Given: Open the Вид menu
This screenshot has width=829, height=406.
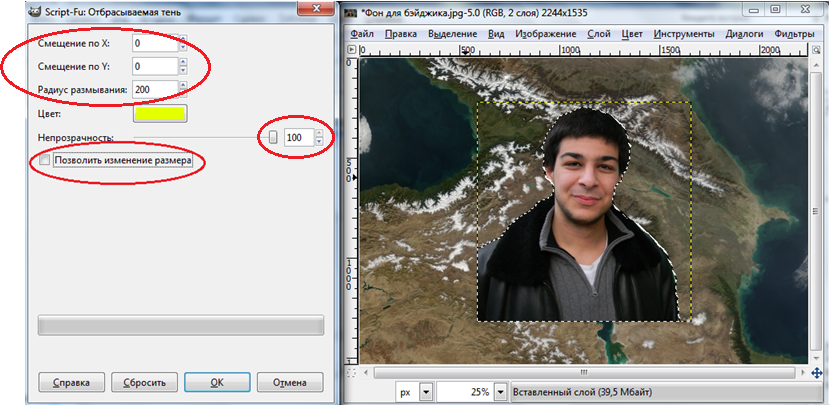Looking at the screenshot, I should (x=496, y=34).
